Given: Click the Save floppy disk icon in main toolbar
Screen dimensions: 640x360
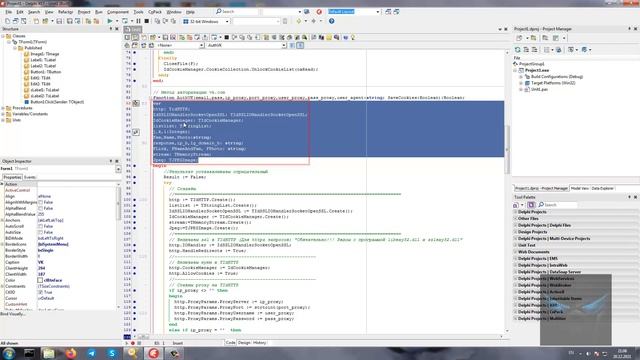Looking at the screenshot, I should [x=59, y=21].
